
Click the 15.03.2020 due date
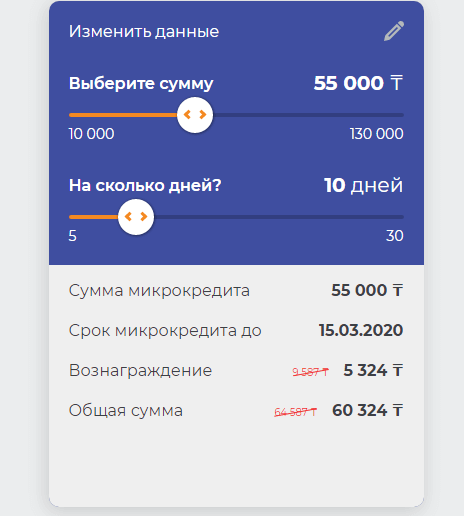361,330
